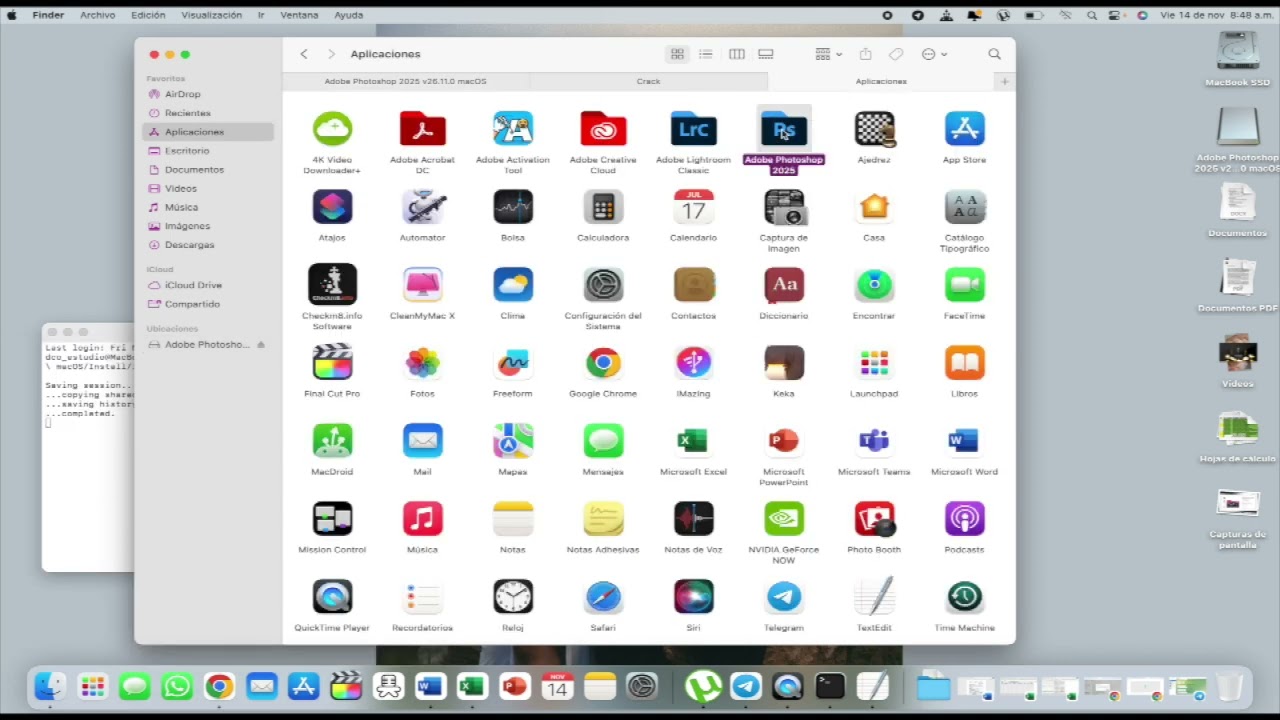
Task: Select the Catálogo Tipográfico app icon
Action: [x=964, y=207]
